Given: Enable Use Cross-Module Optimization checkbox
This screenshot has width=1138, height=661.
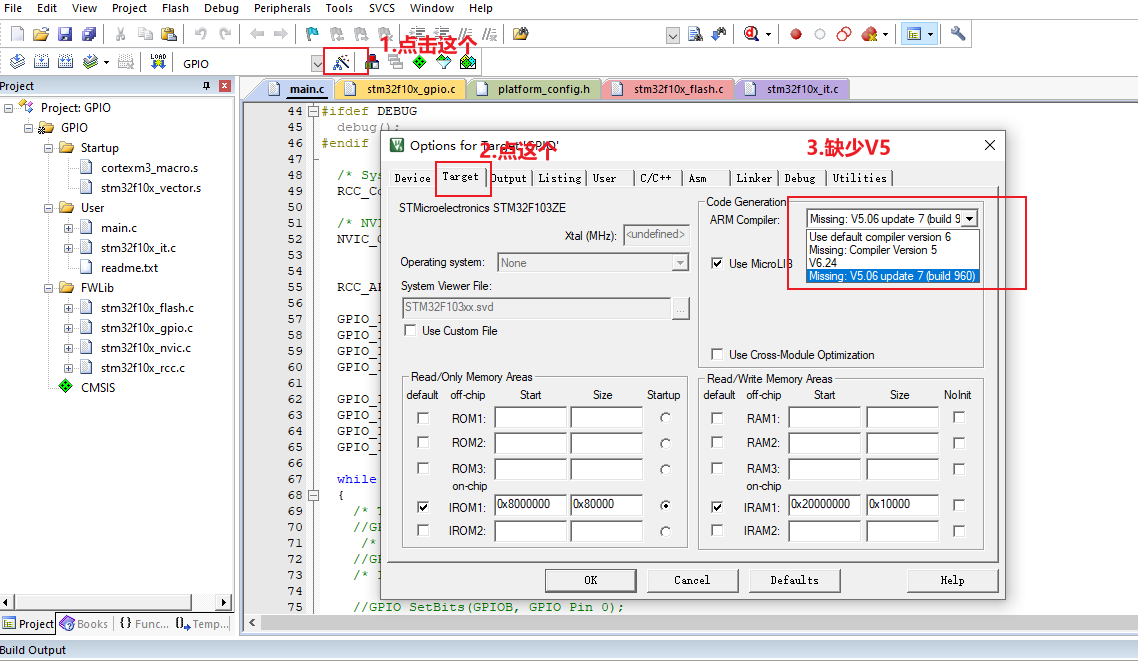Looking at the screenshot, I should point(717,354).
